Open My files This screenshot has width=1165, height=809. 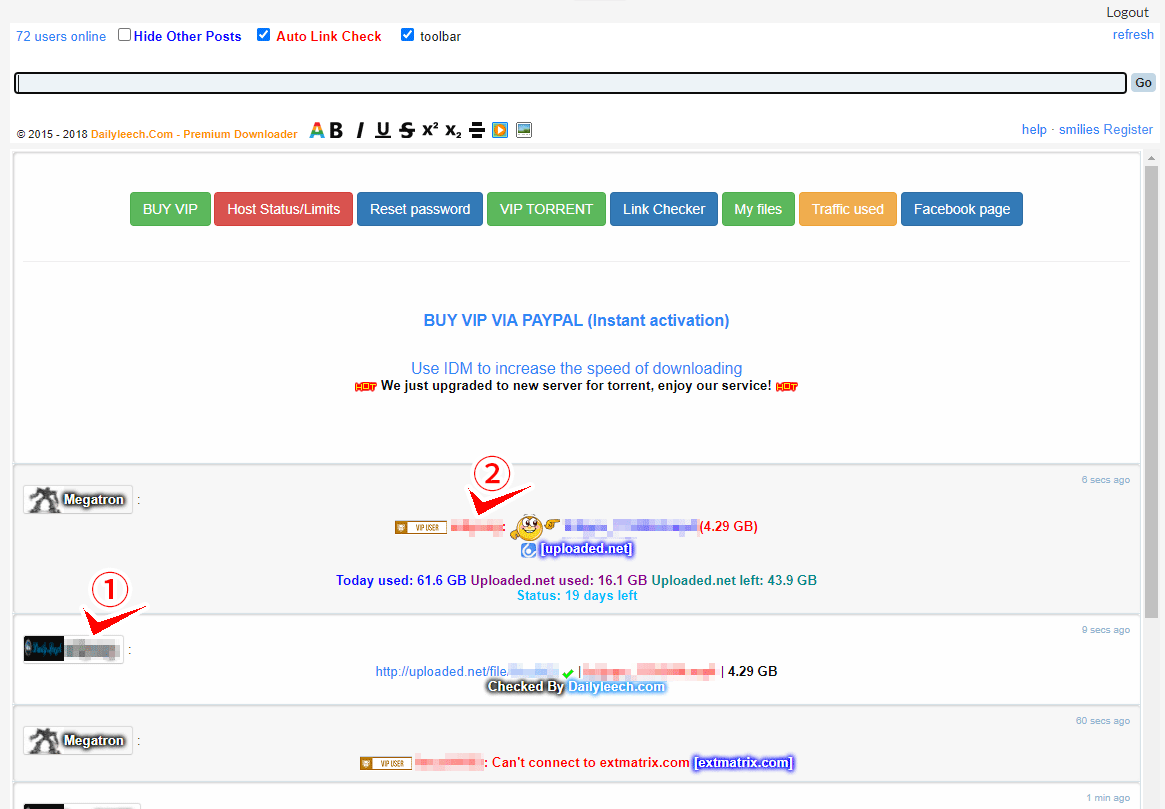[x=758, y=209]
